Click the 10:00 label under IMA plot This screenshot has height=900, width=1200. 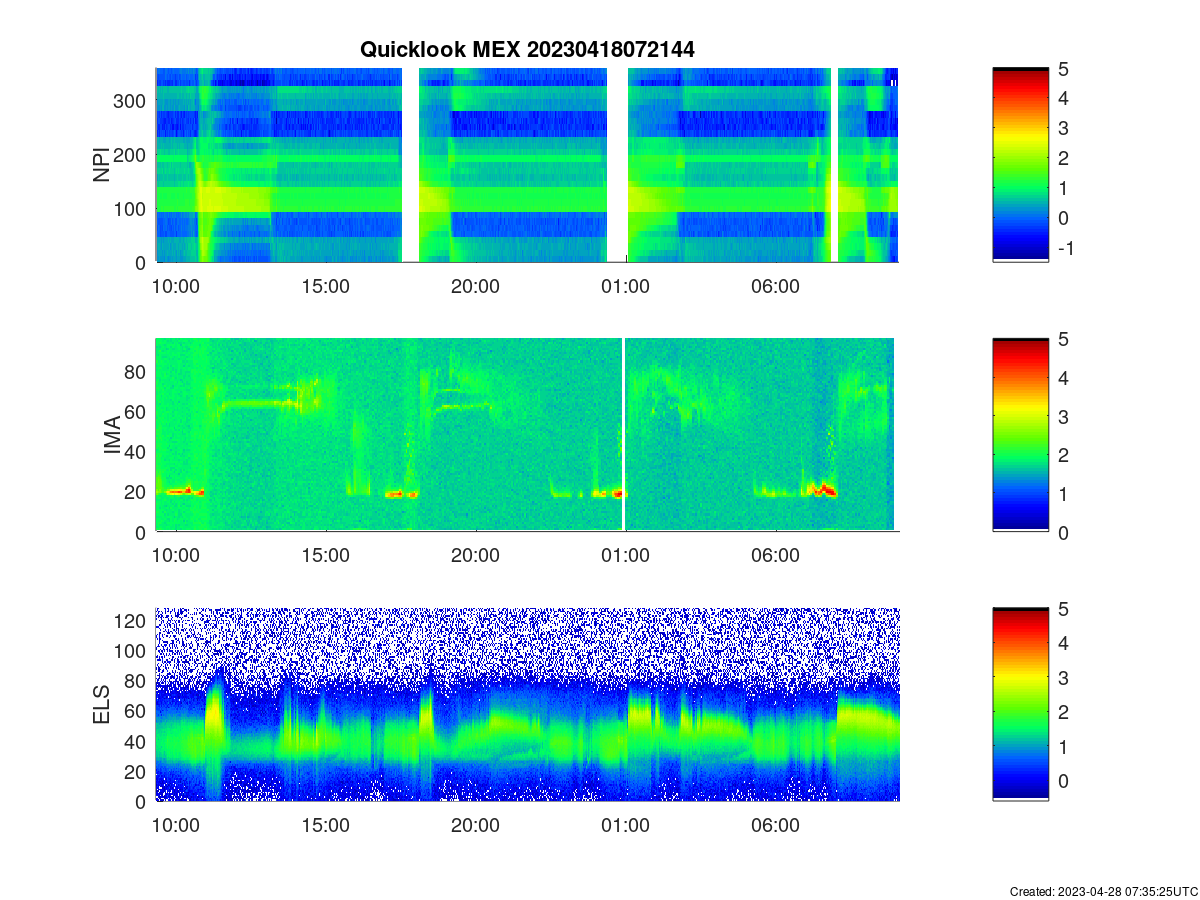coord(175,555)
